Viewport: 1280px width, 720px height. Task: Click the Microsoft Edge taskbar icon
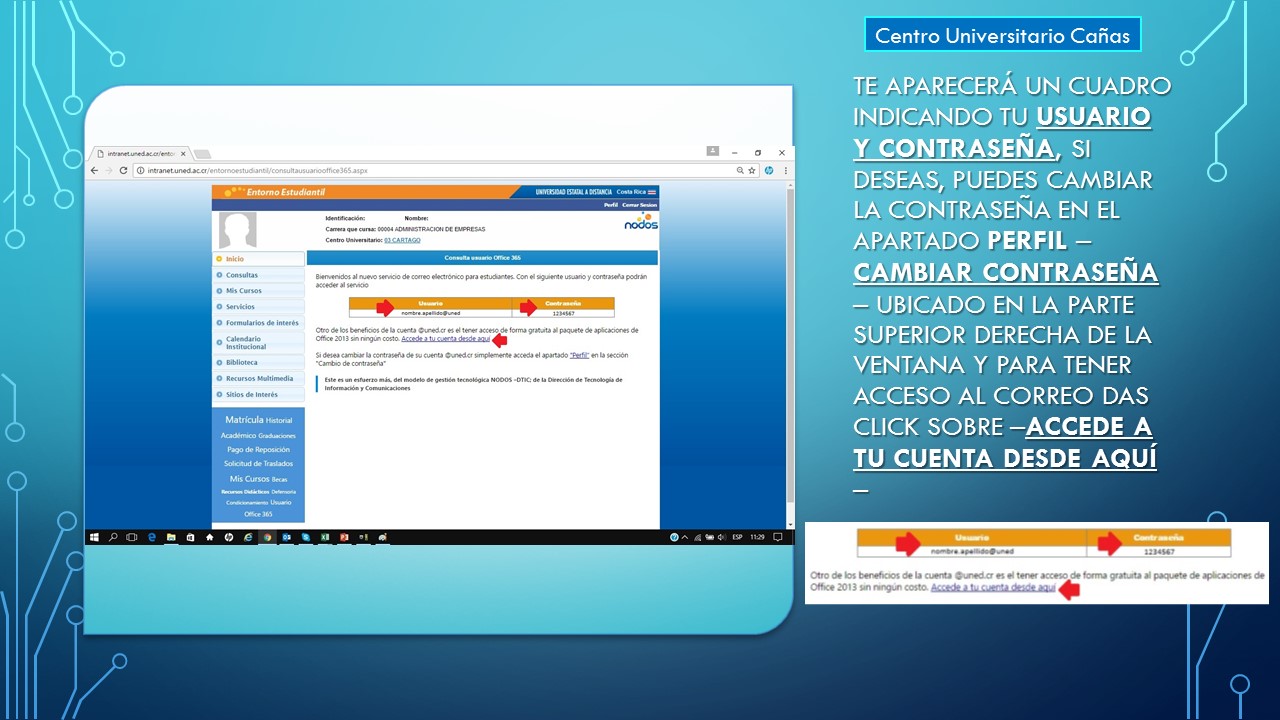tap(152, 537)
